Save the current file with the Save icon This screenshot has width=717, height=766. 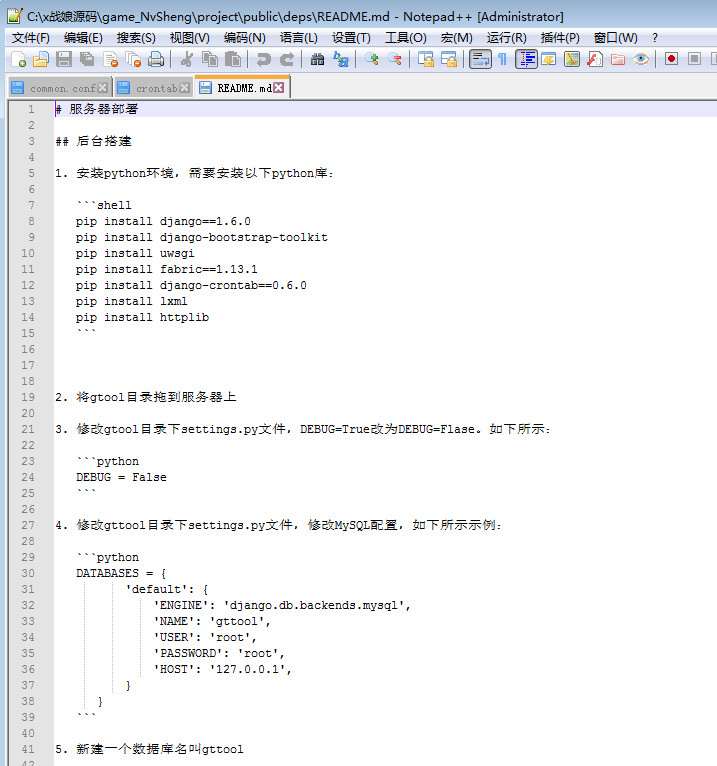64,60
